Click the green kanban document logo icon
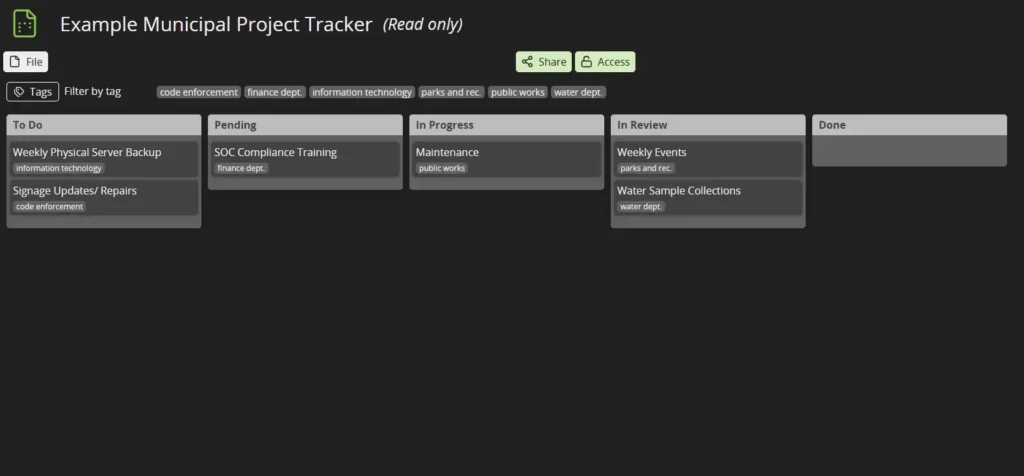Image resolution: width=1024 pixels, height=476 pixels. (x=25, y=24)
